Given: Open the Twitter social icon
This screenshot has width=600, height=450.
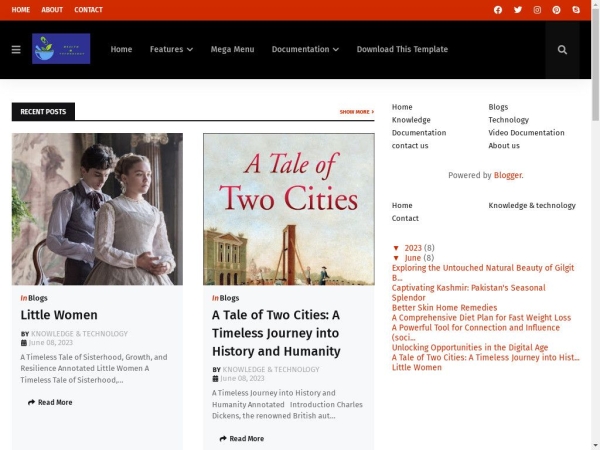Looking at the screenshot, I should click(x=517, y=10).
